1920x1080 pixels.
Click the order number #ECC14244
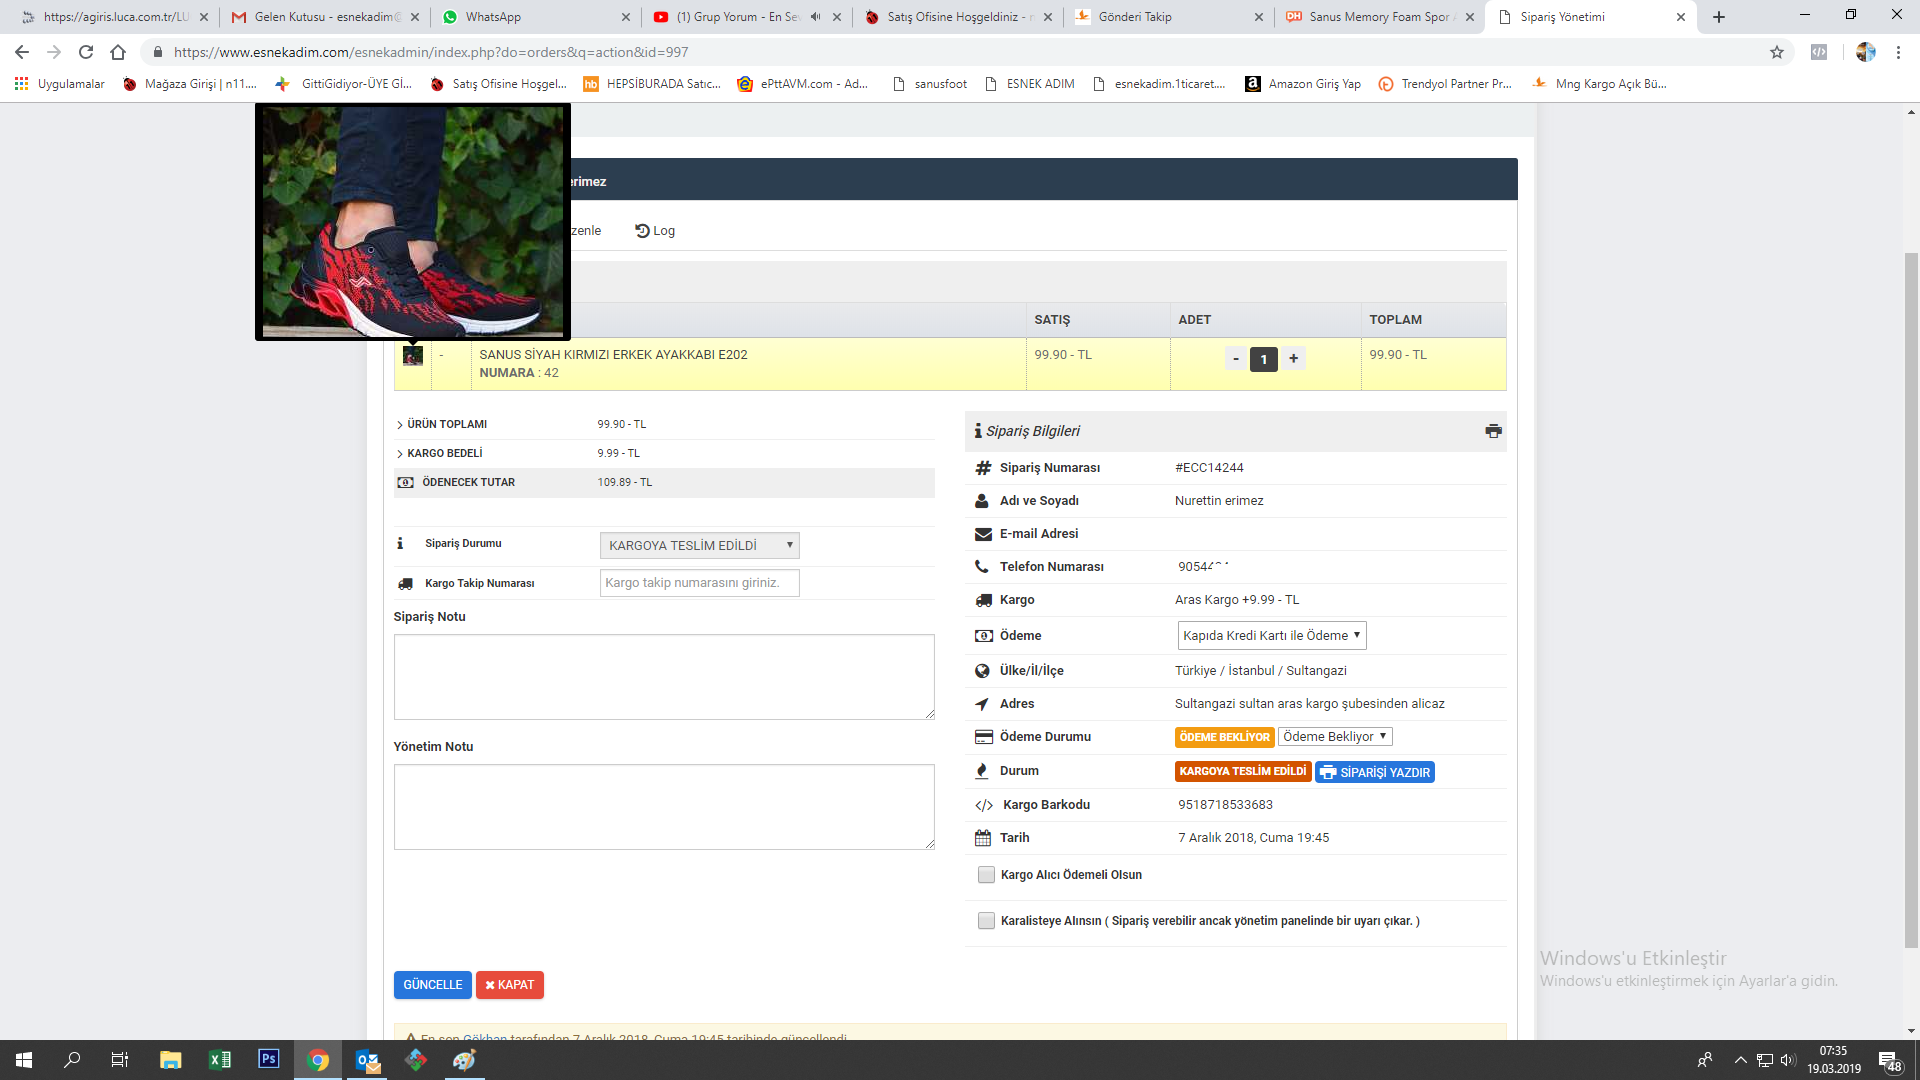point(1209,468)
